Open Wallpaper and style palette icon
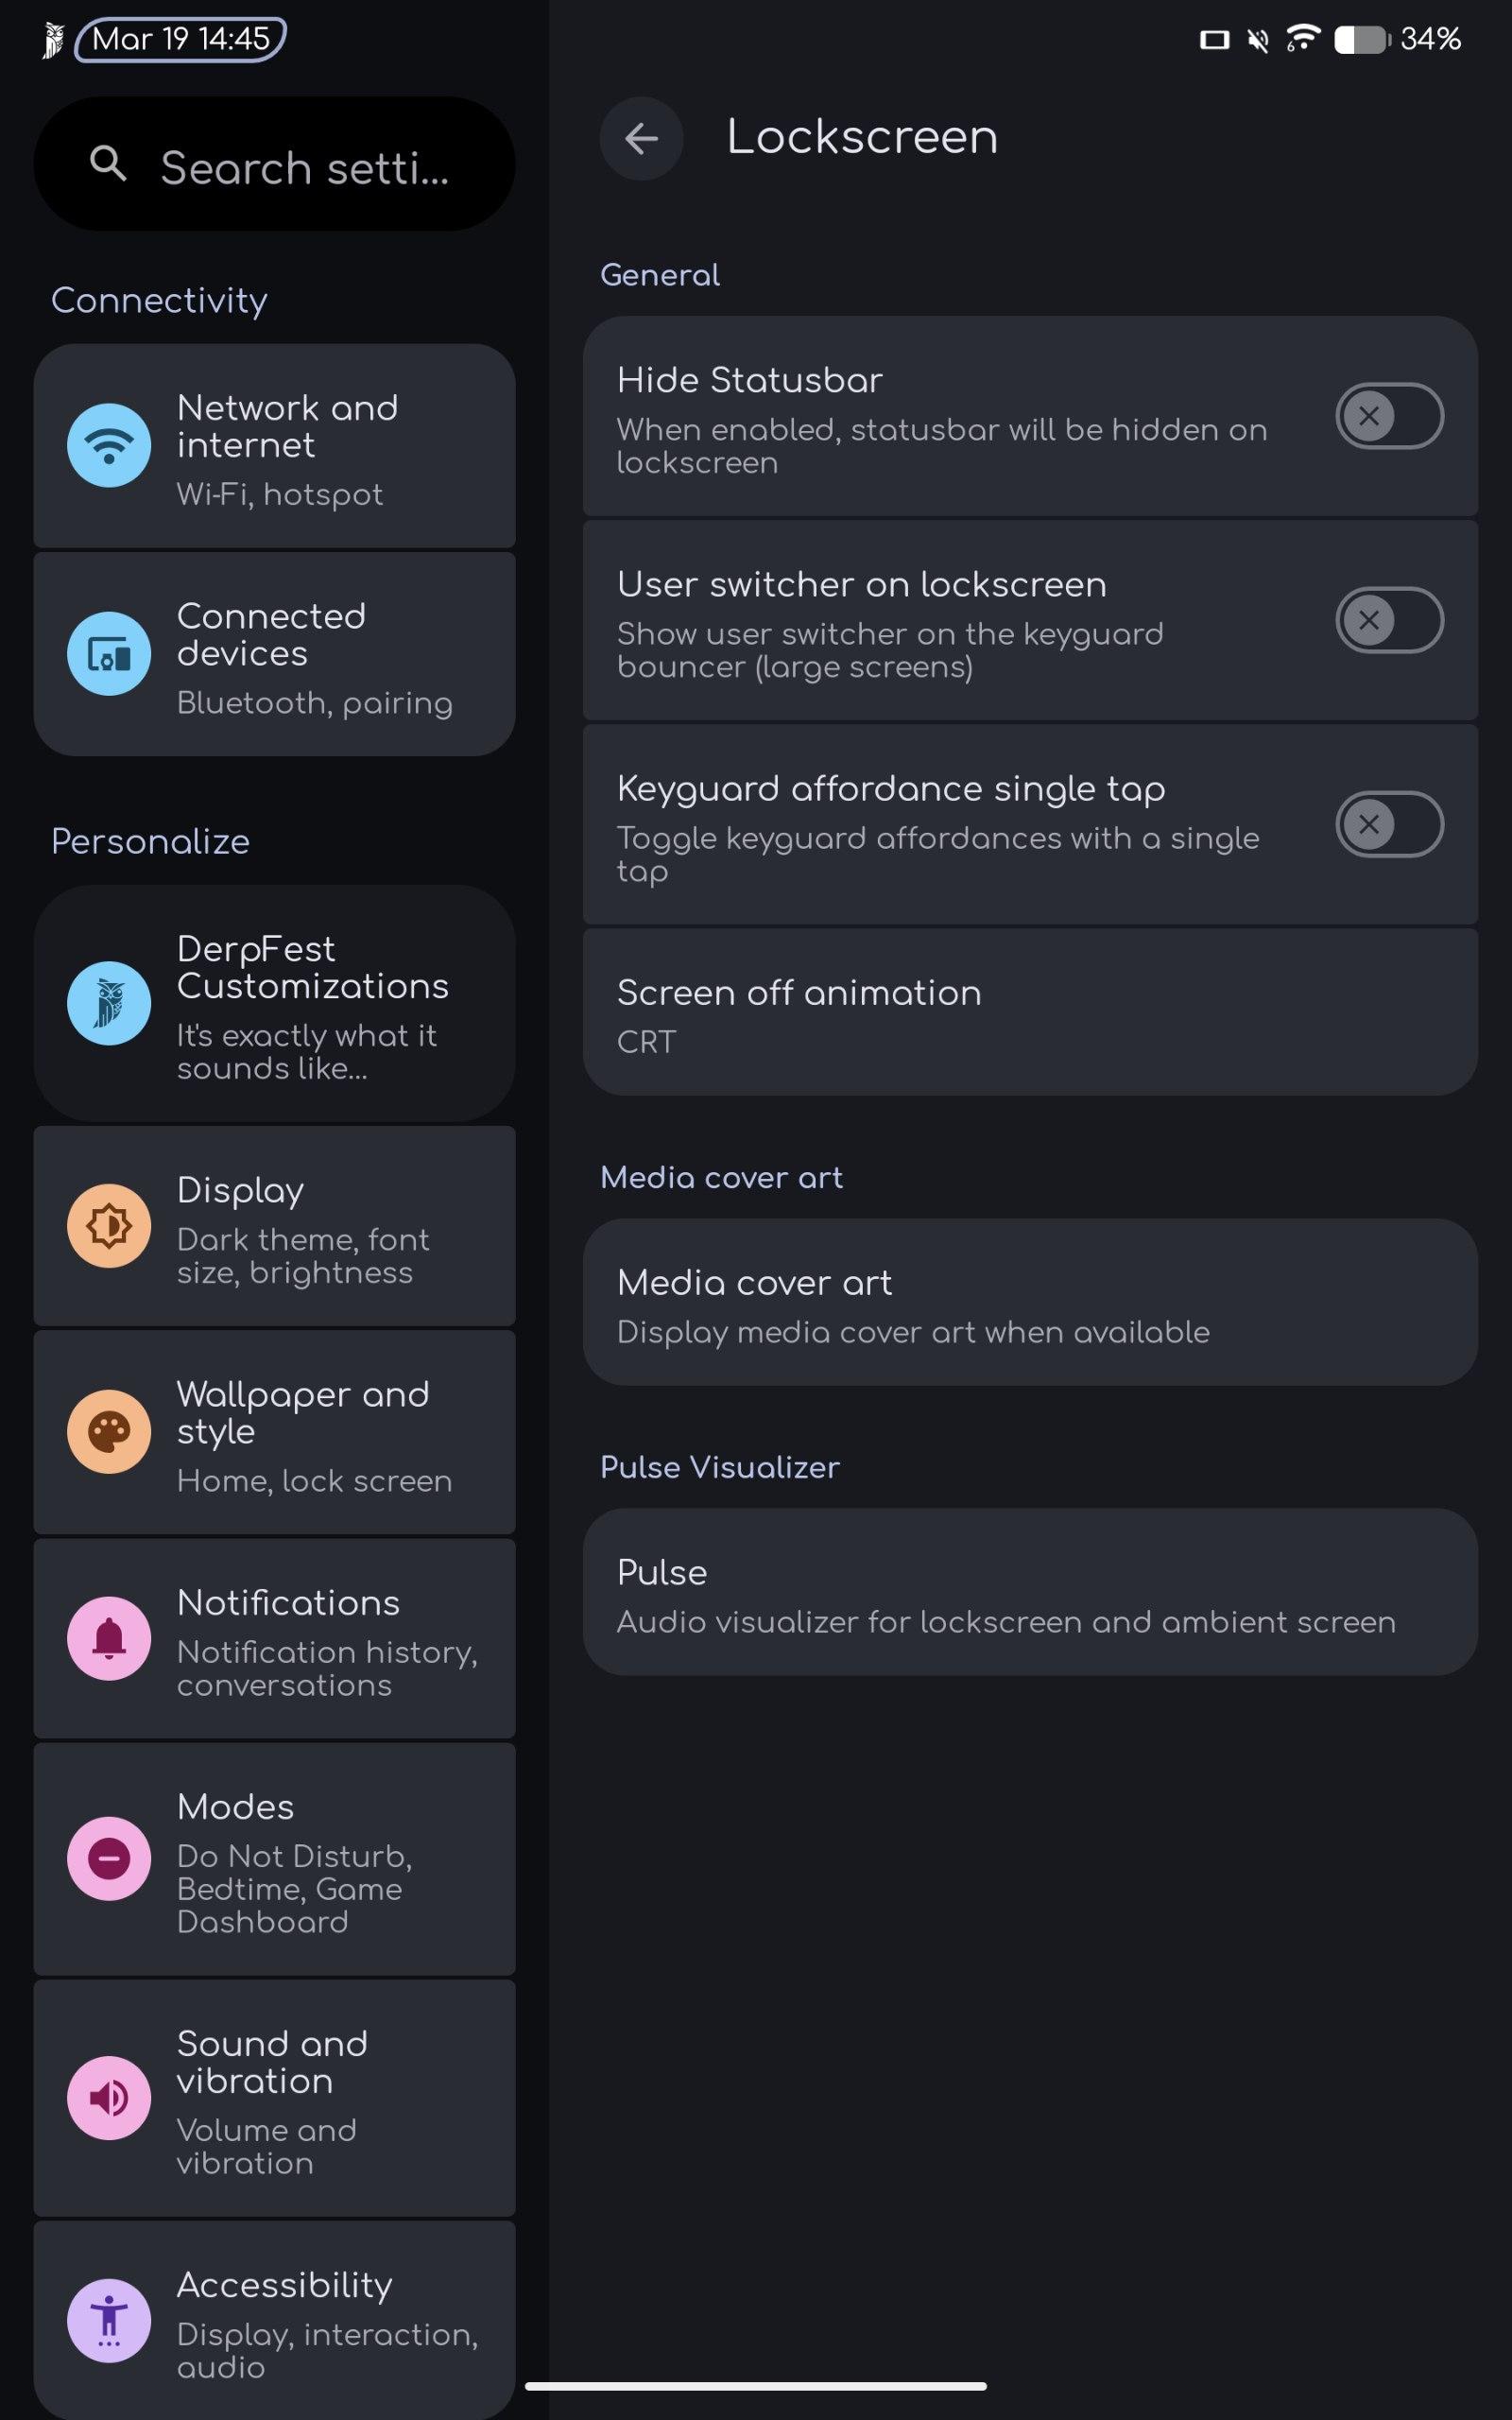1512x2420 pixels. point(109,1431)
